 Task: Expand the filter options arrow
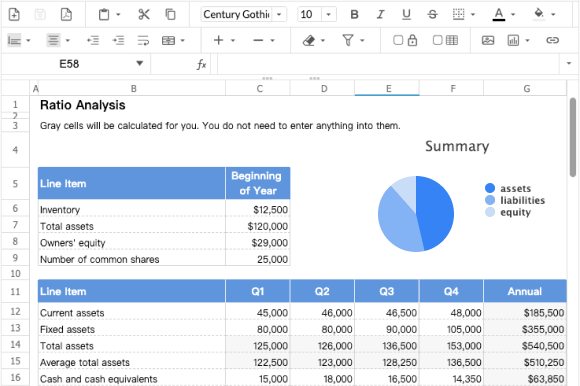tap(362, 41)
